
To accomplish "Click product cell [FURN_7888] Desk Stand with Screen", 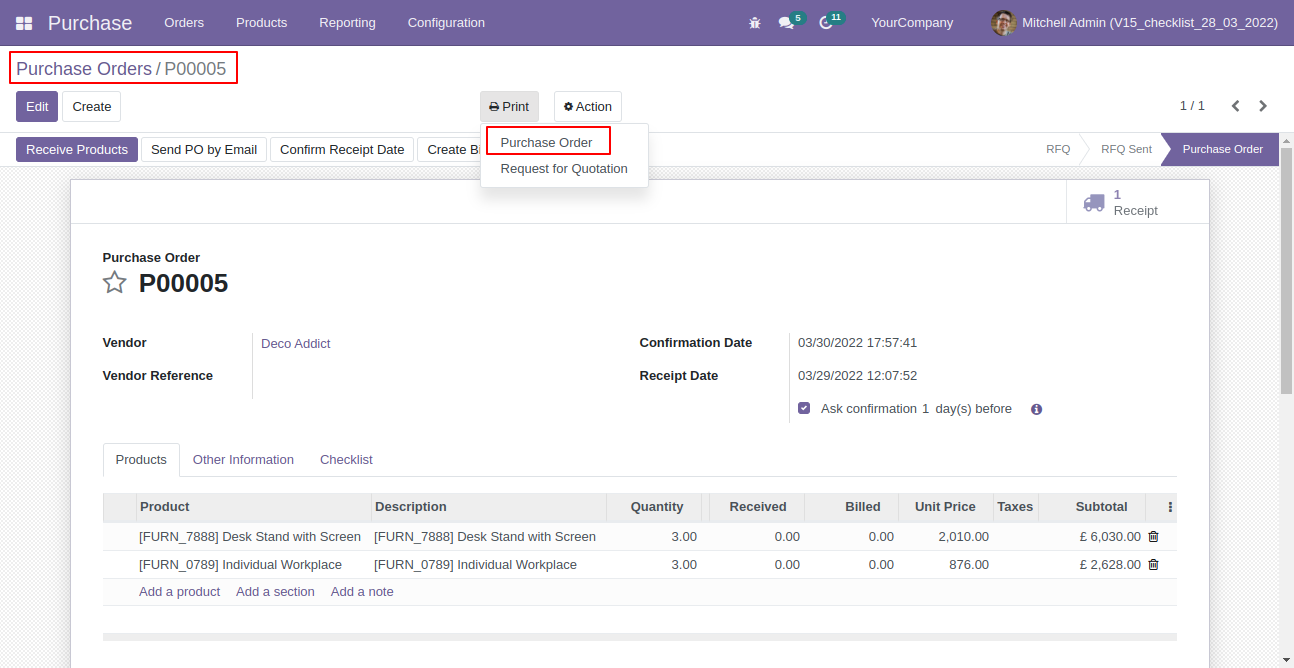I will pyautogui.click(x=250, y=537).
